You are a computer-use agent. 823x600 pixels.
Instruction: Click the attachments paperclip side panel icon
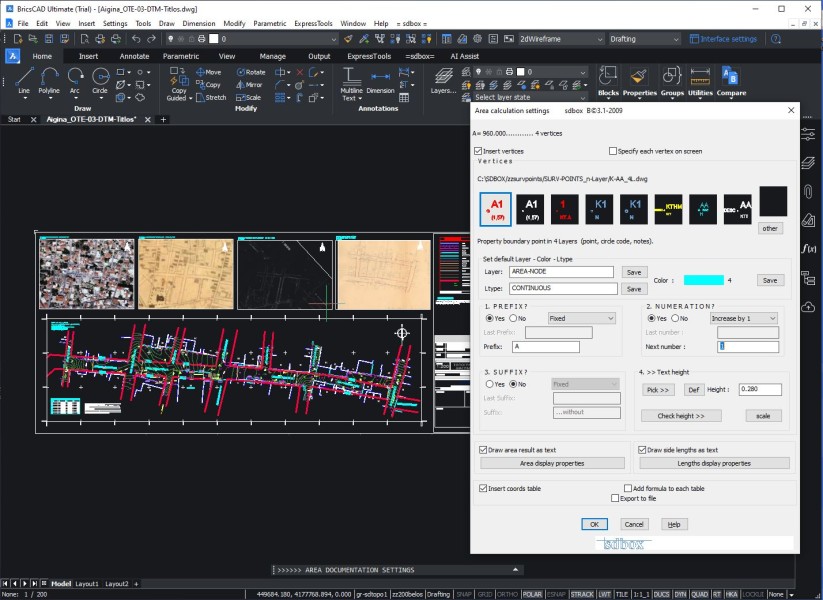click(808, 191)
